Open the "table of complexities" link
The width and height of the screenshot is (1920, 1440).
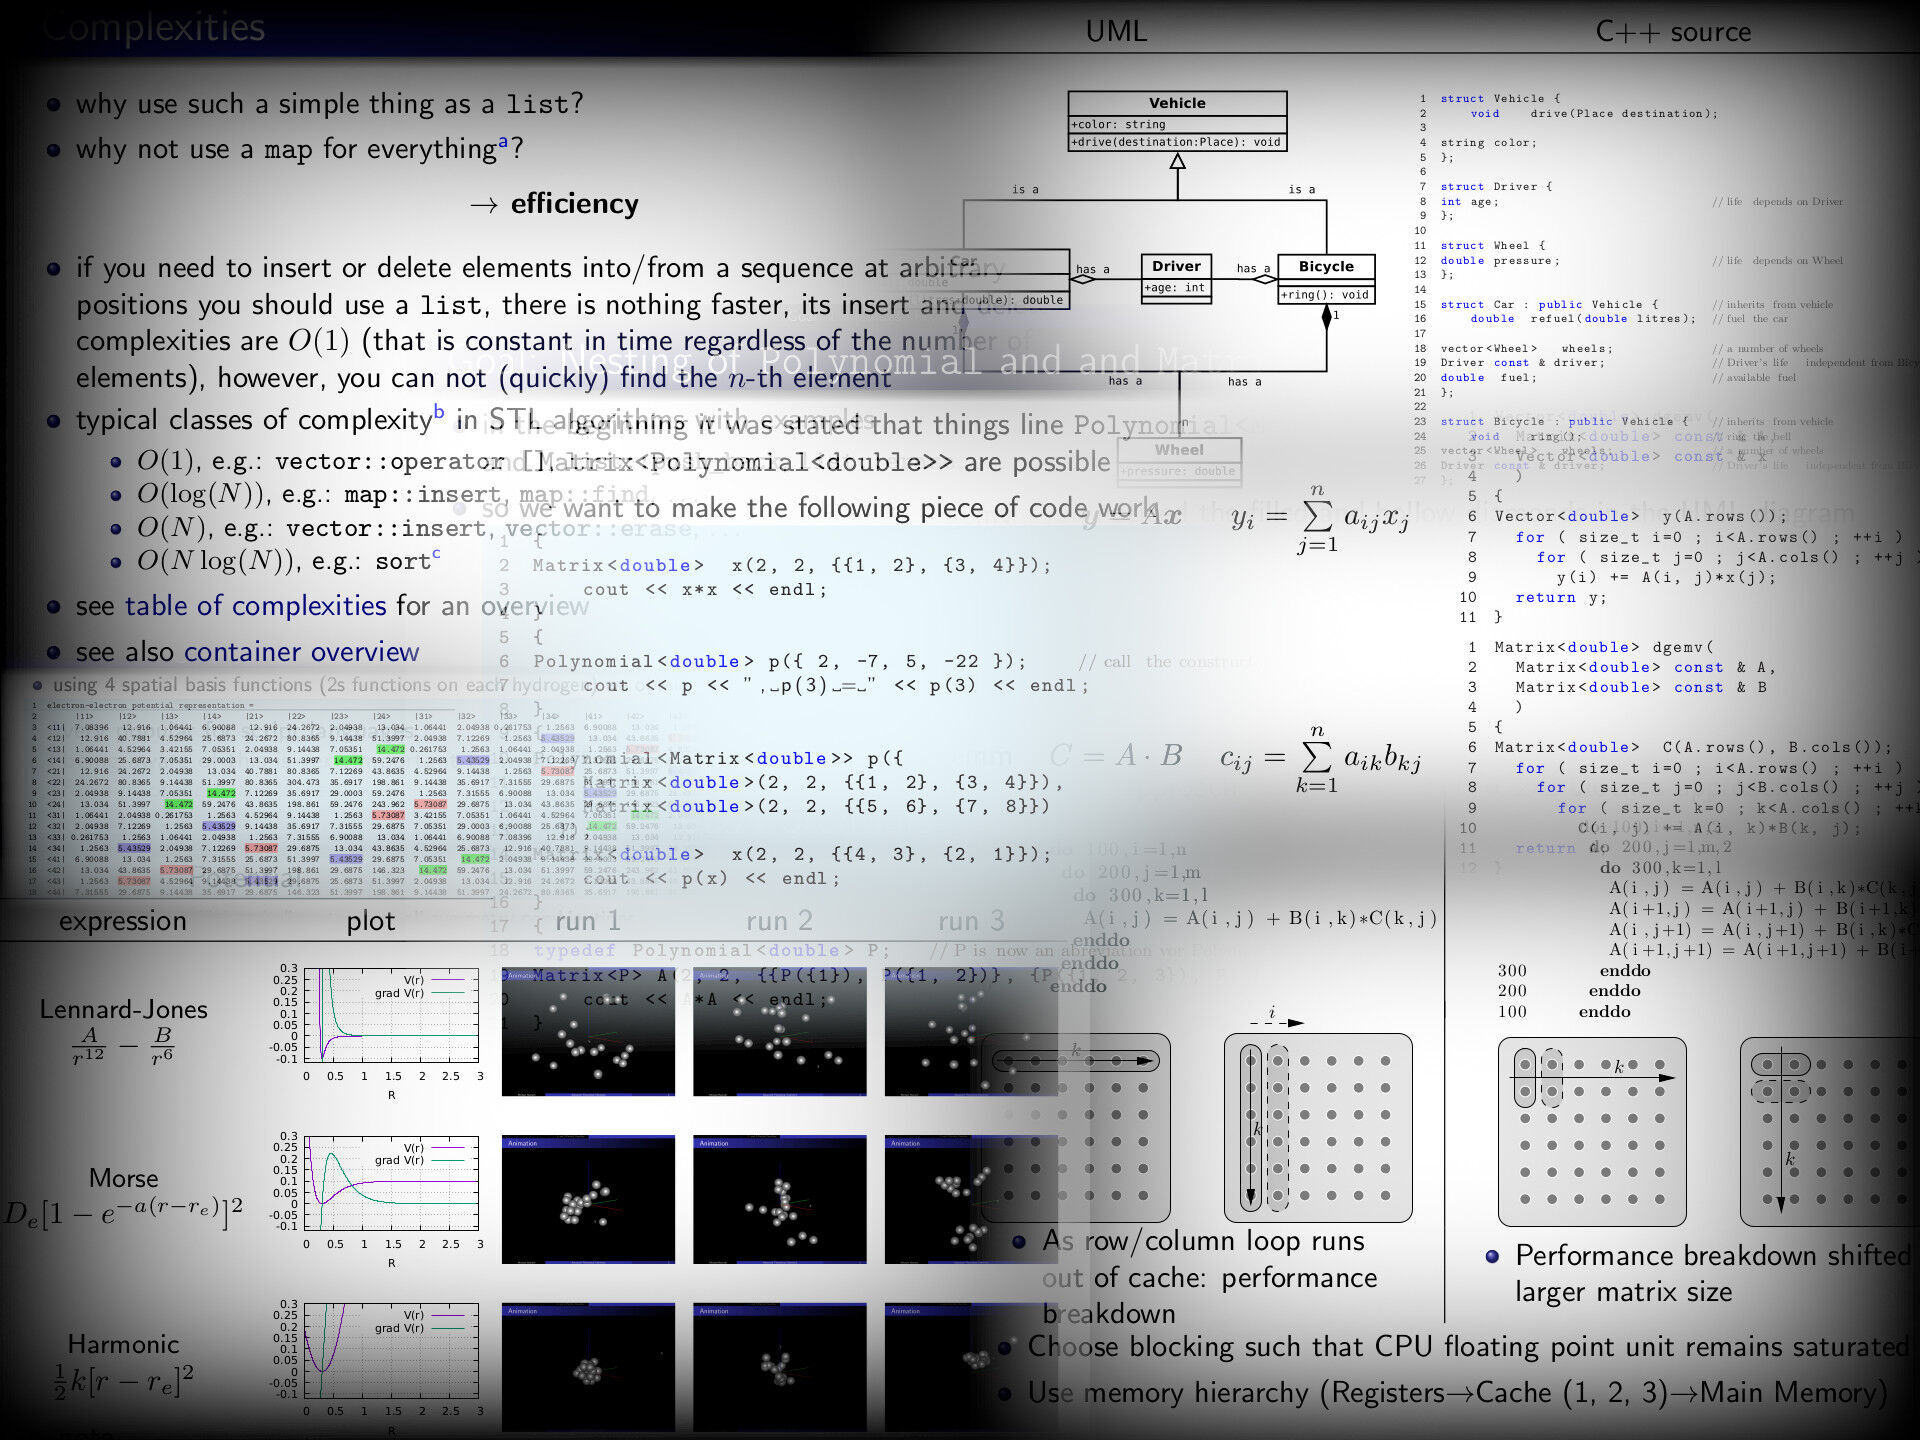[256, 606]
